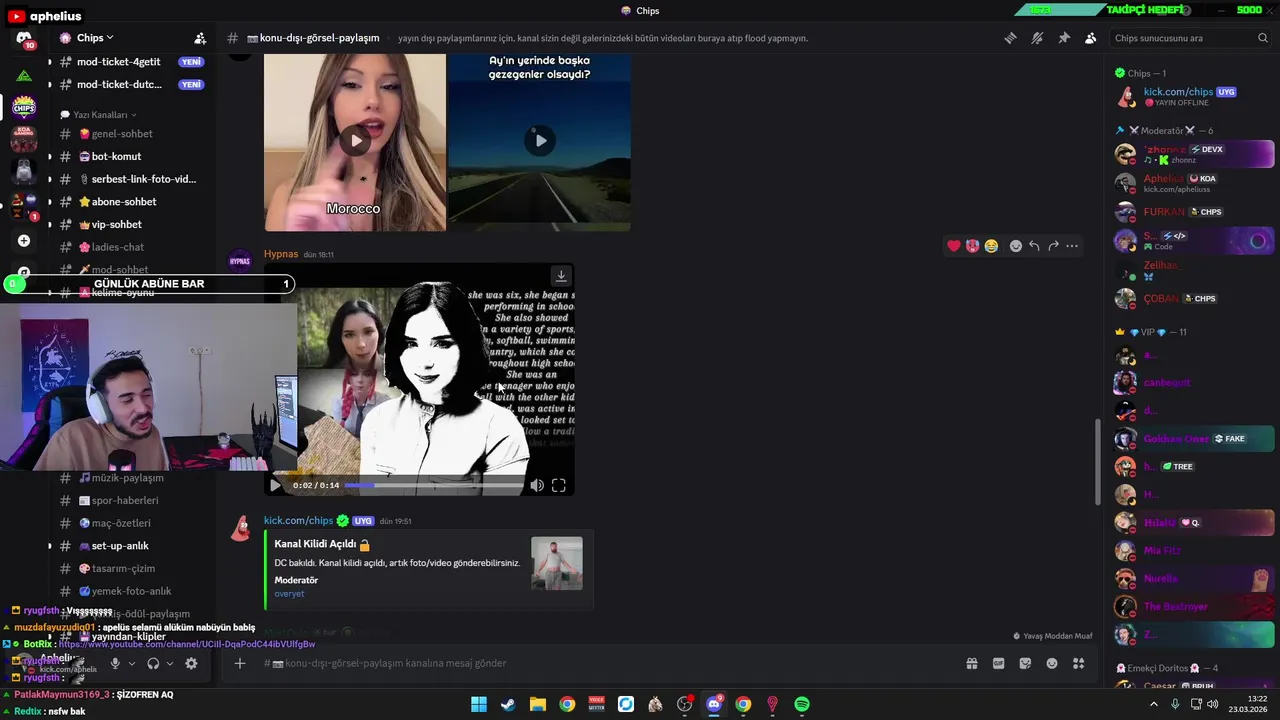Open Hypnas video in fullscreen
Viewport: 1280px width, 720px height.
(559, 485)
